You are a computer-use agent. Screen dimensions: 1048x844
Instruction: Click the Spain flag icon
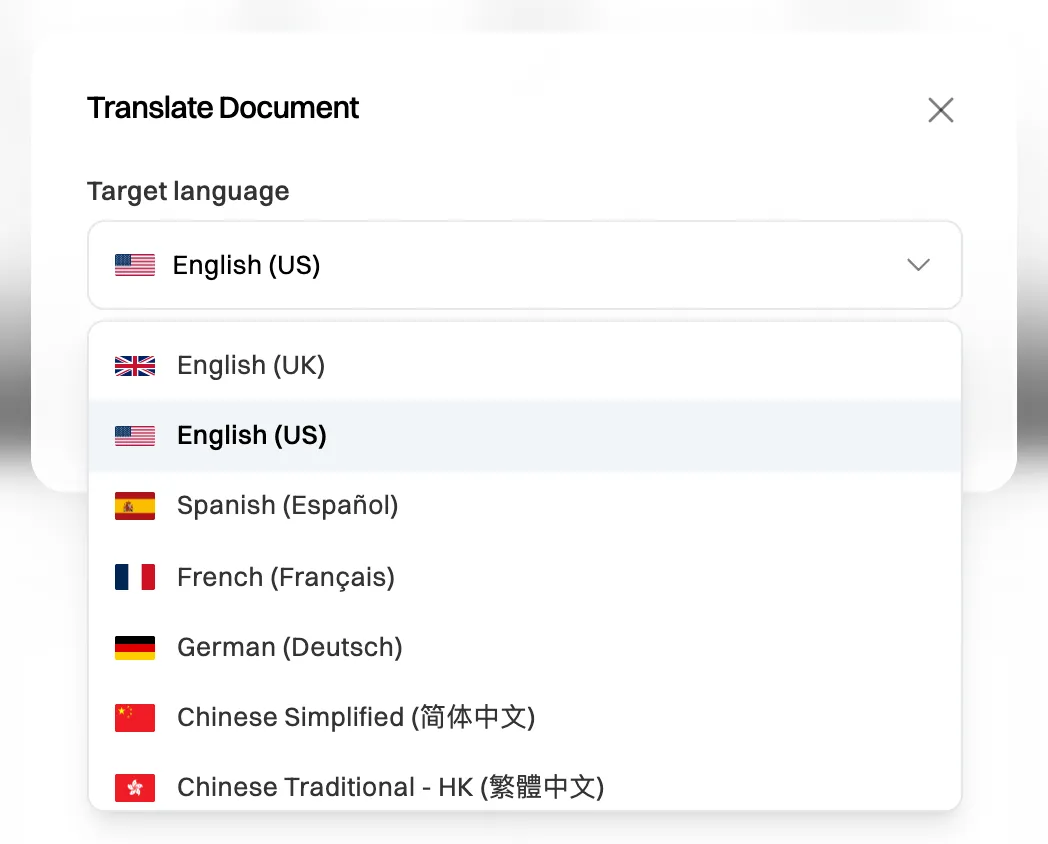coord(135,506)
